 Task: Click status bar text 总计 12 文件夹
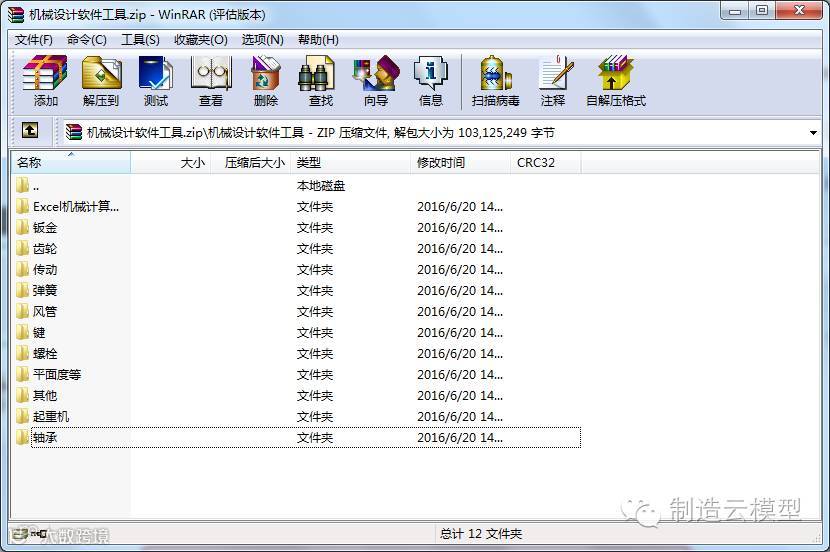(481, 534)
